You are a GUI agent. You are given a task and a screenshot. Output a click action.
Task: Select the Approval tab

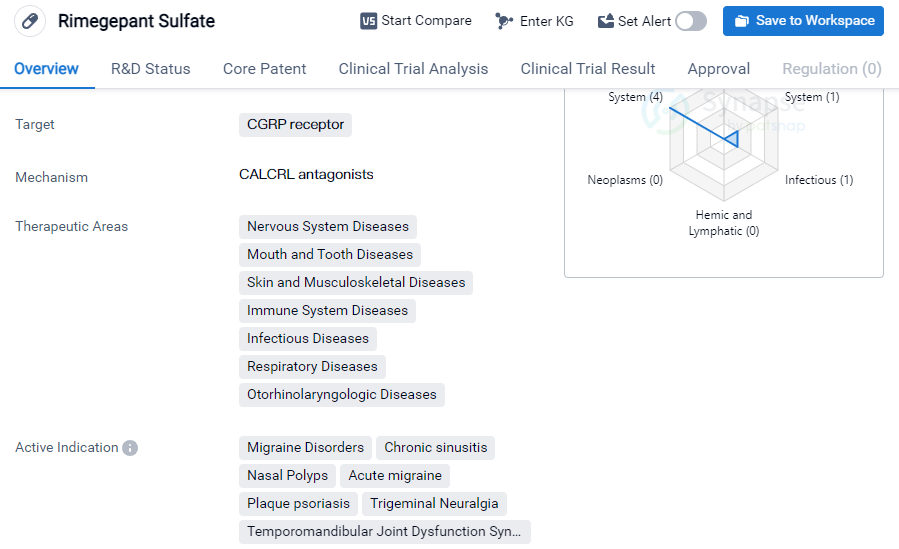[718, 69]
